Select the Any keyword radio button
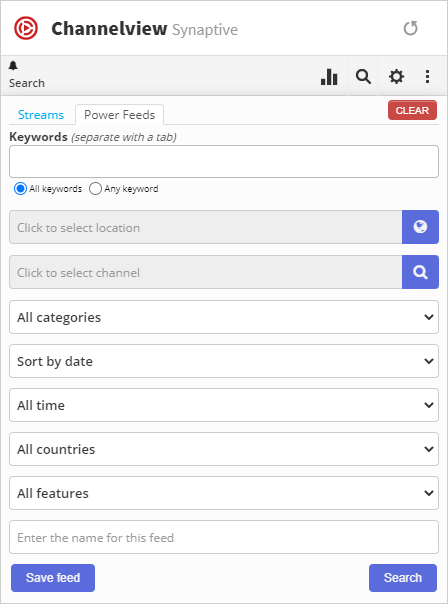The width and height of the screenshot is (448, 604). [x=95, y=189]
